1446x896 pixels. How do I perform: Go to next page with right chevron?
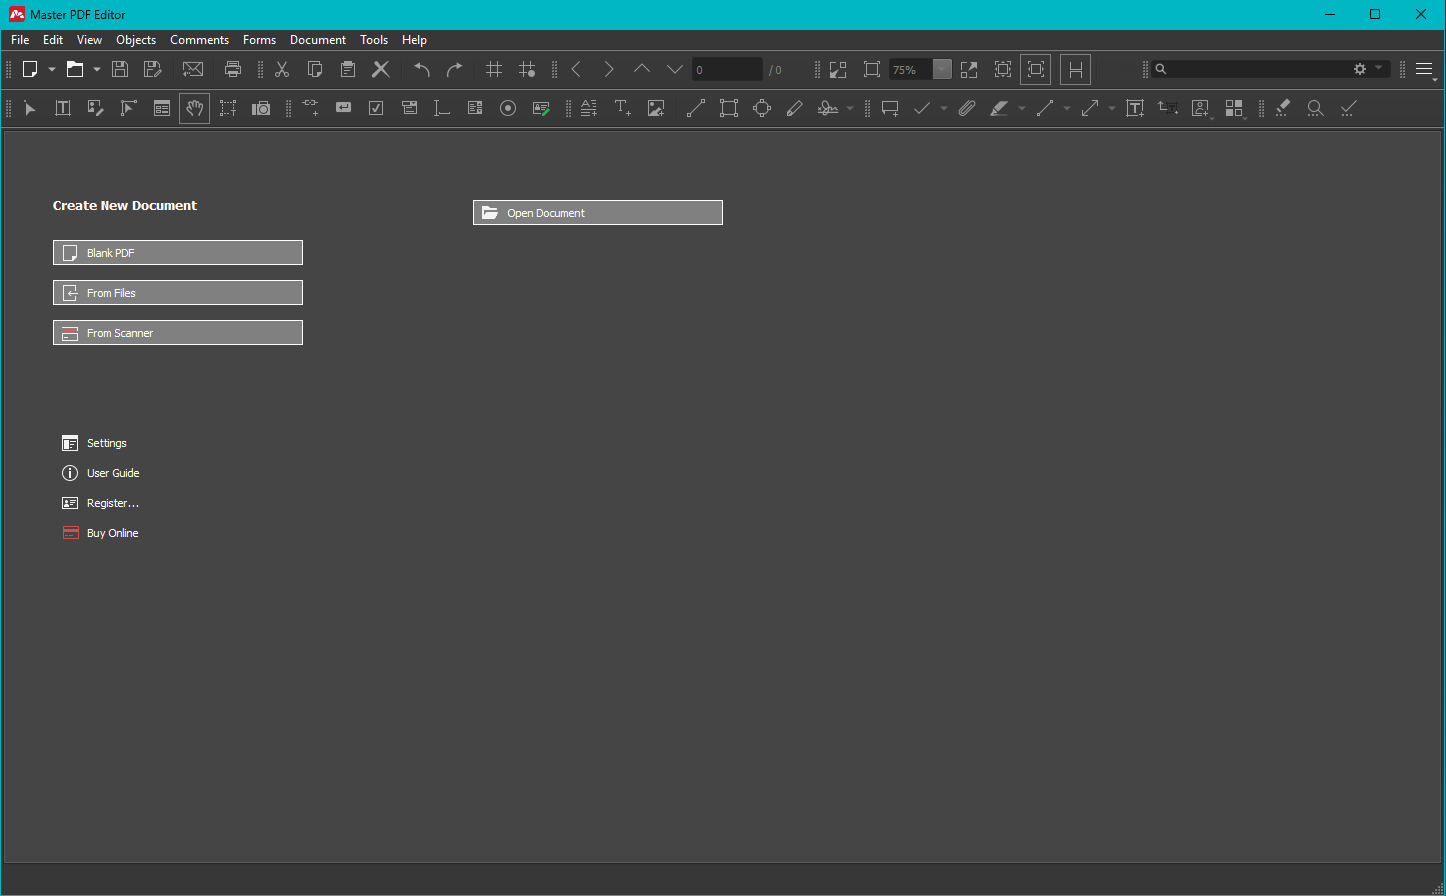[609, 69]
